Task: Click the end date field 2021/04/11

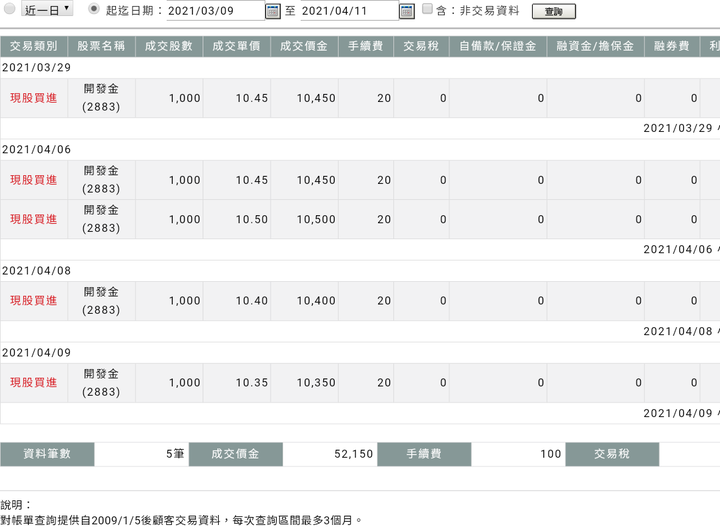Action: tap(349, 11)
